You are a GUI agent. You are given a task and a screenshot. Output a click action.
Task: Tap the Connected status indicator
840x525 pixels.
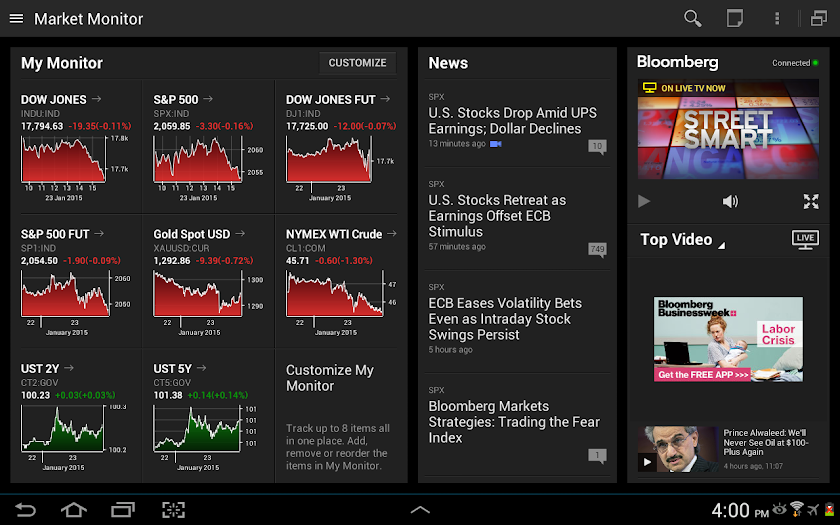click(795, 63)
